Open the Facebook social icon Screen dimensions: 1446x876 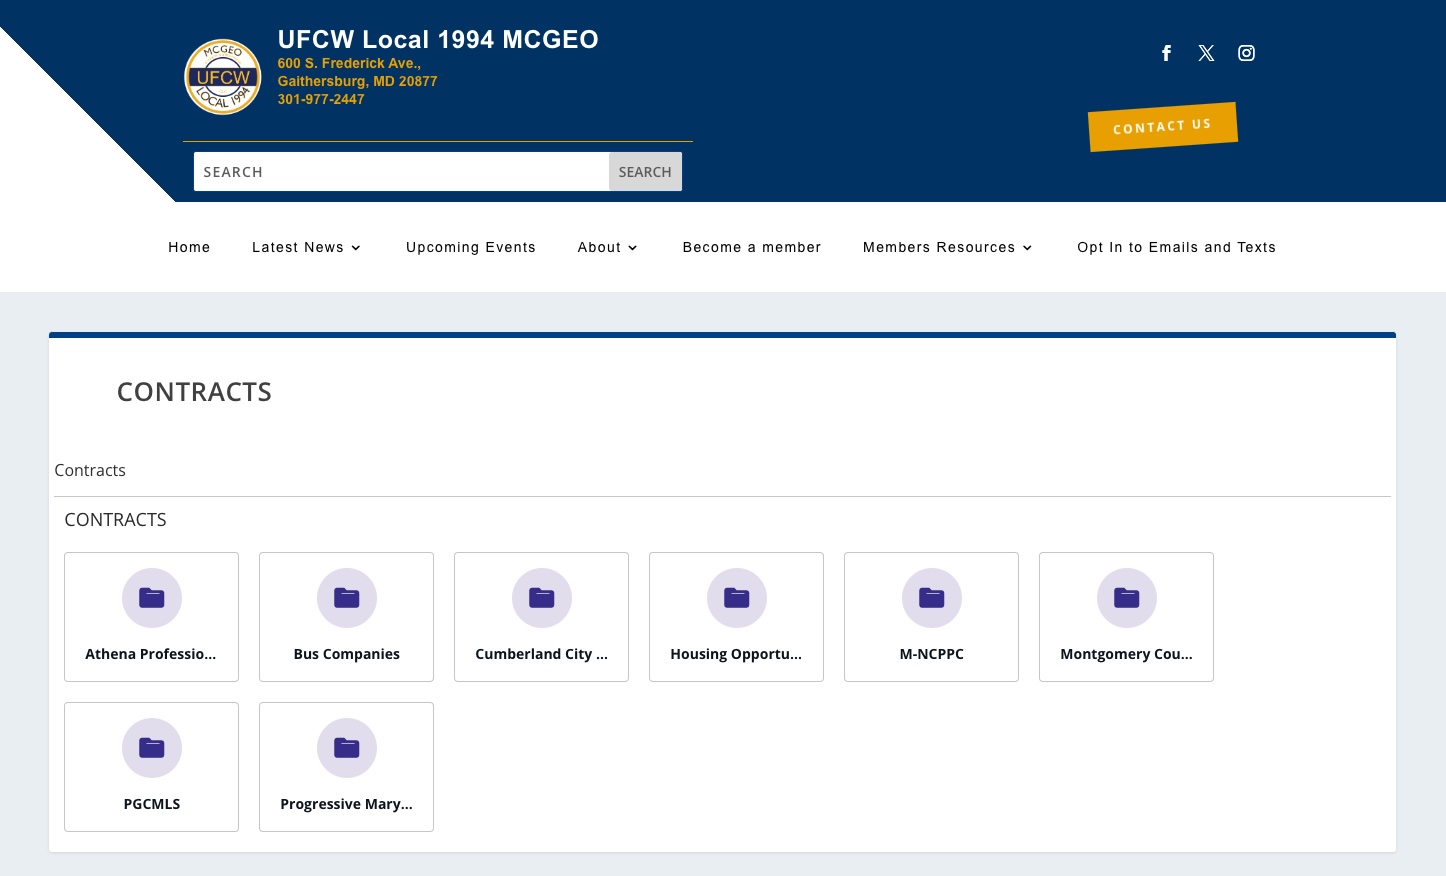tap(1166, 53)
